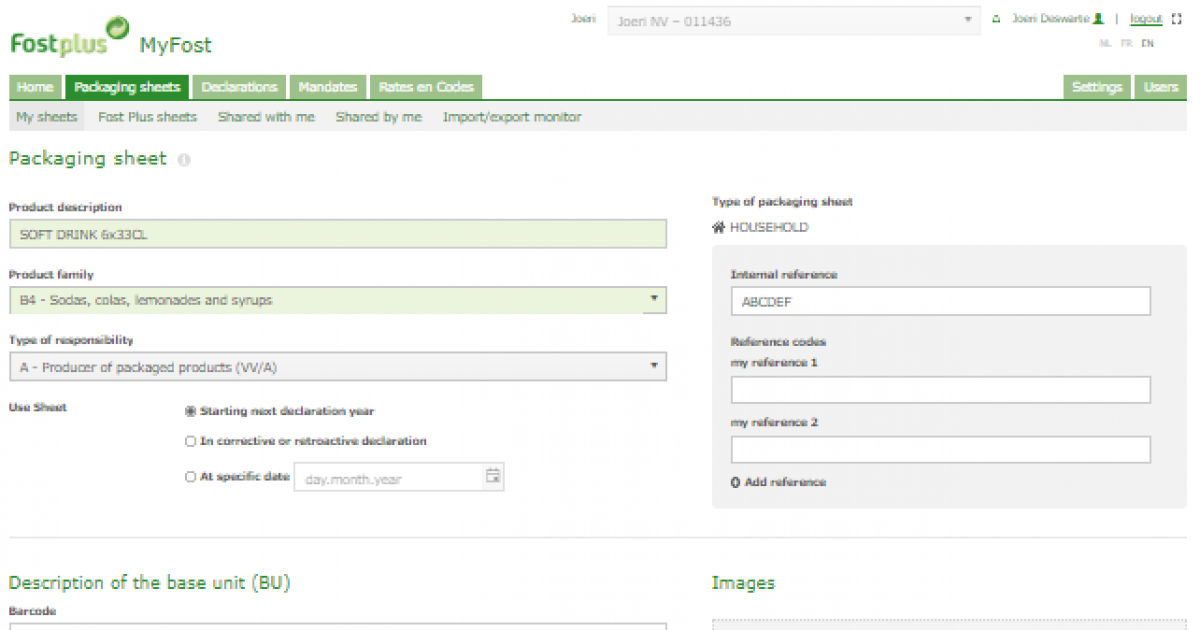Click the Fostplus logo
Image resolution: width=1200 pixels, height=630 pixels.
pos(69,38)
